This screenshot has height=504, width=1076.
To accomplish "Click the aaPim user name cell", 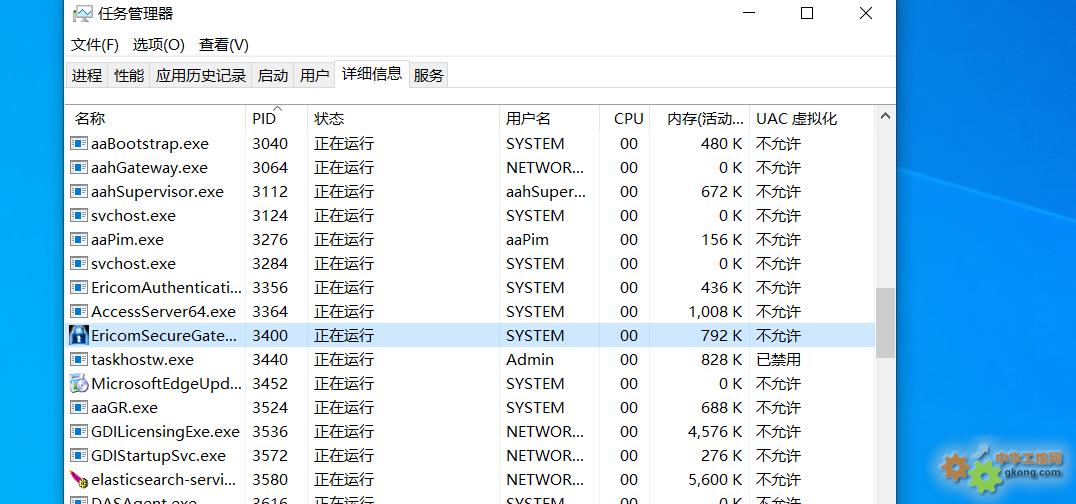I will (x=528, y=240).
